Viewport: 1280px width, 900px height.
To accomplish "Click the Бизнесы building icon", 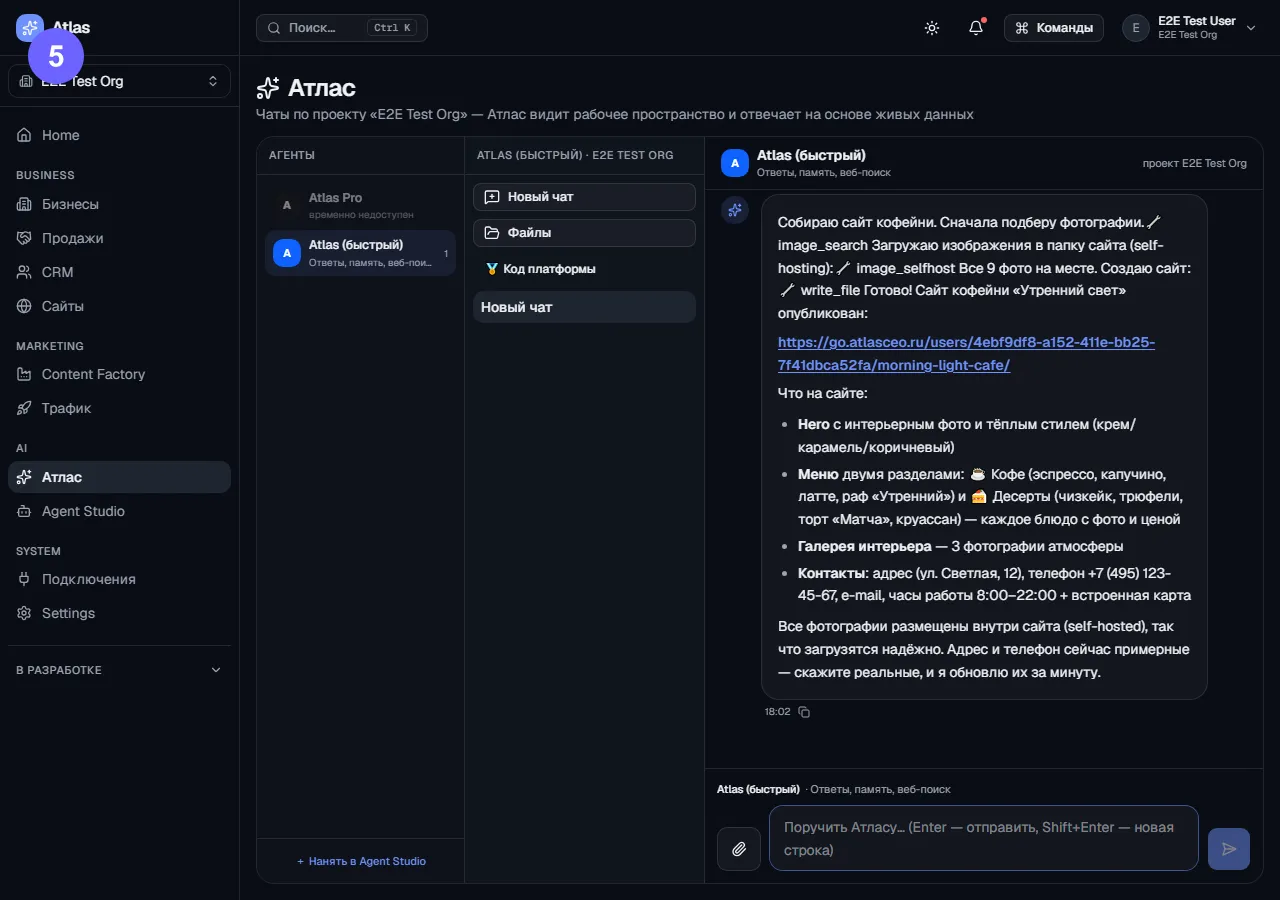I will click(x=24, y=204).
